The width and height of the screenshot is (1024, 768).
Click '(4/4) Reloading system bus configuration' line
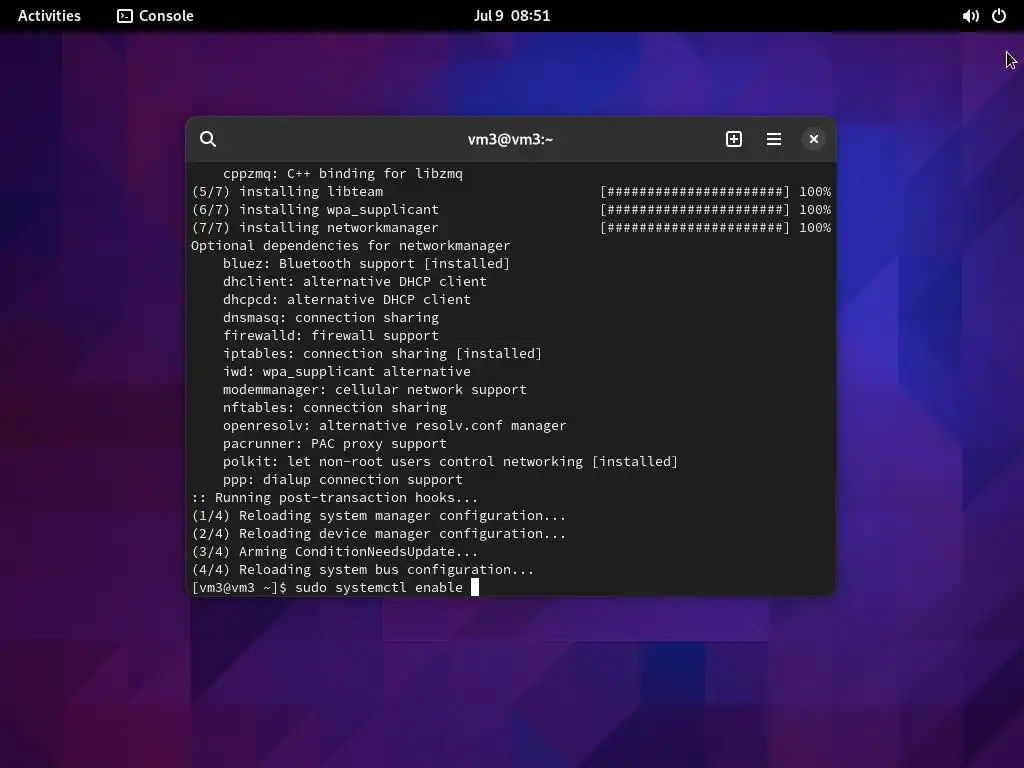362,569
